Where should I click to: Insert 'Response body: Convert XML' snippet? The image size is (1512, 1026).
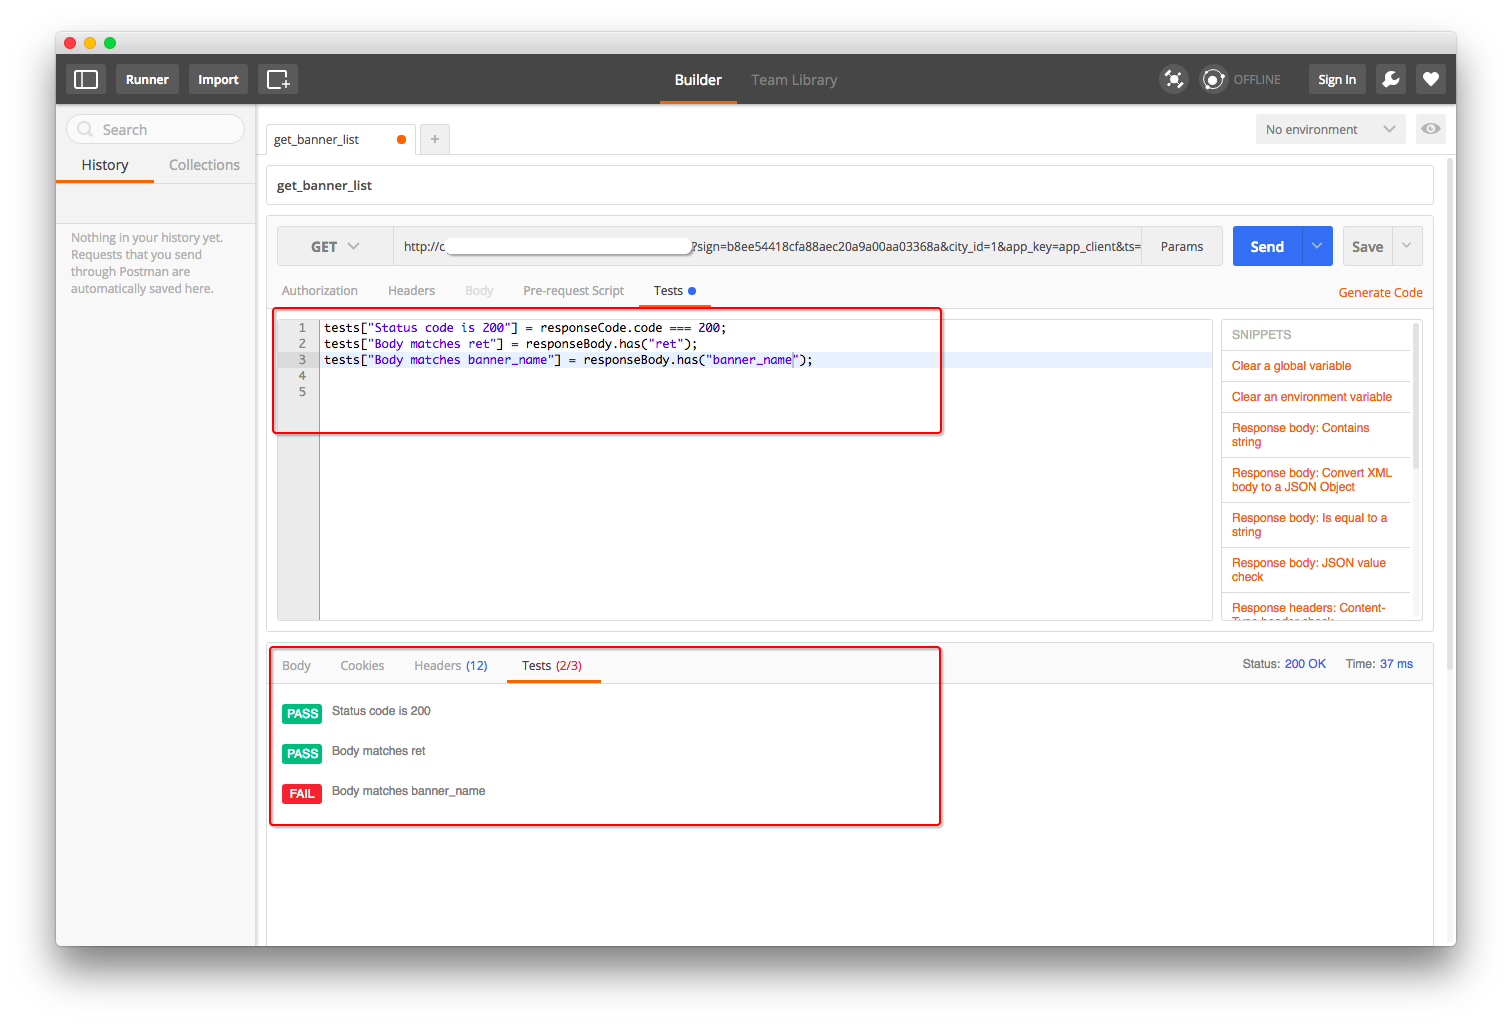click(x=1311, y=480)
